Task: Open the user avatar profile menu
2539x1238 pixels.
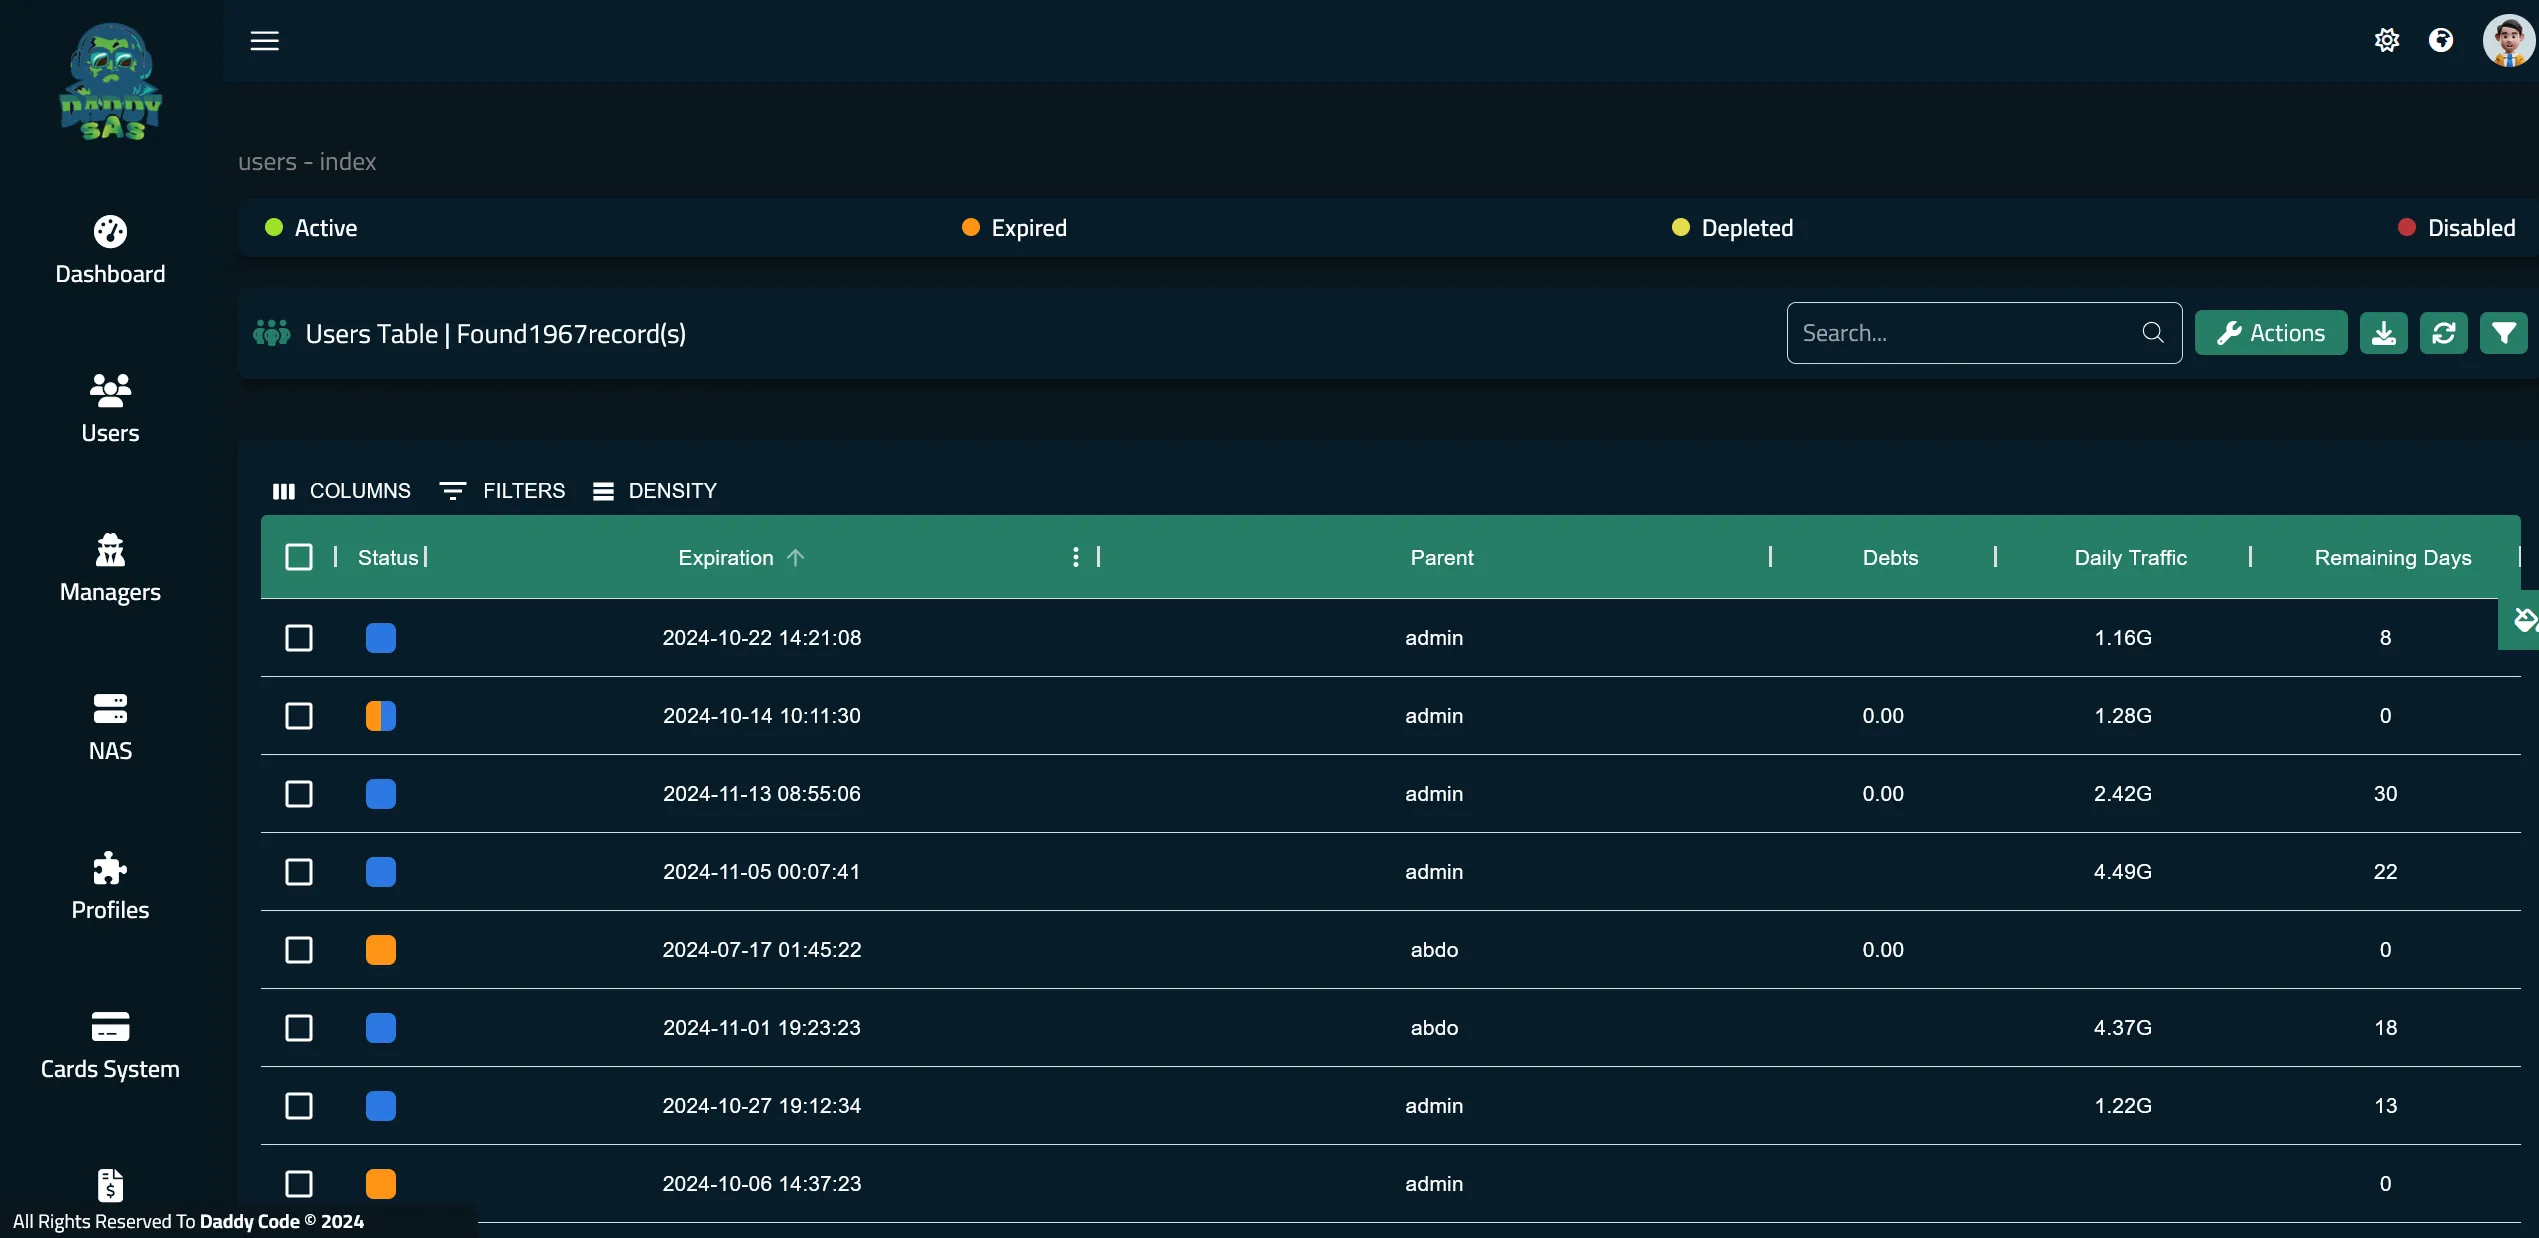Action: point(2508,40)
